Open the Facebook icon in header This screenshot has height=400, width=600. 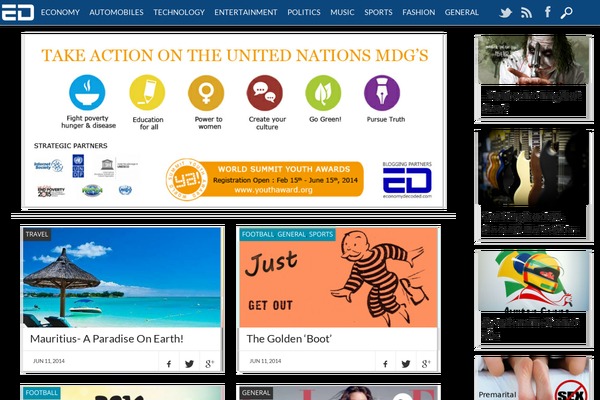[548, 12]
